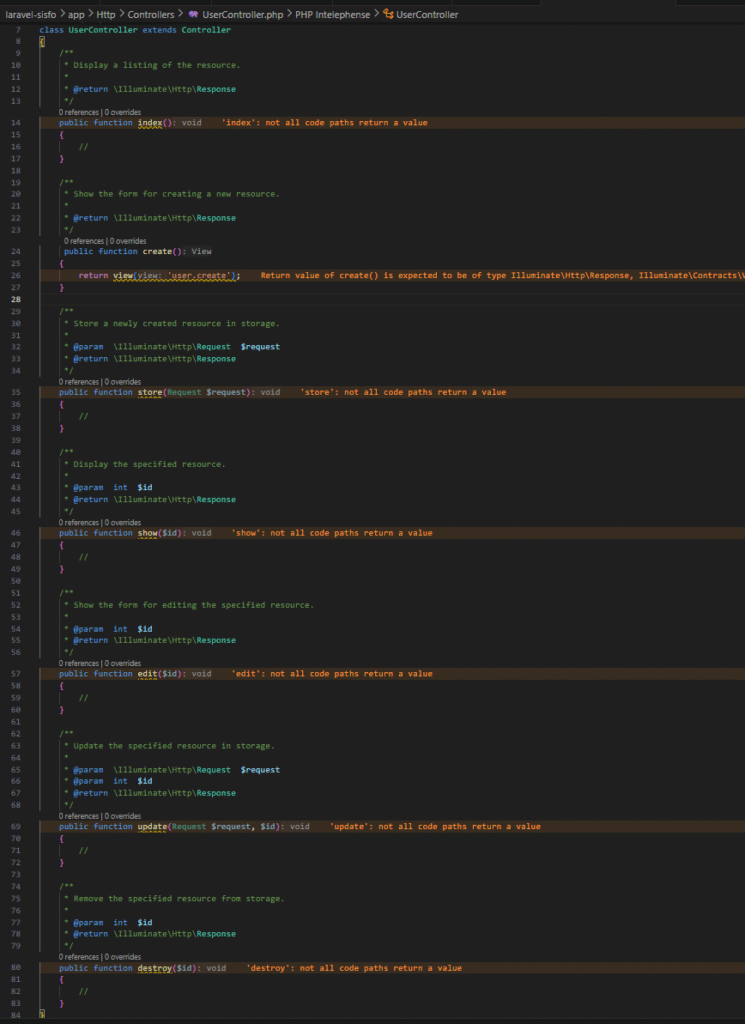Click line number 57 in the gutter
This screenshot has width=745, height=1024.
[x=18, y=674]
